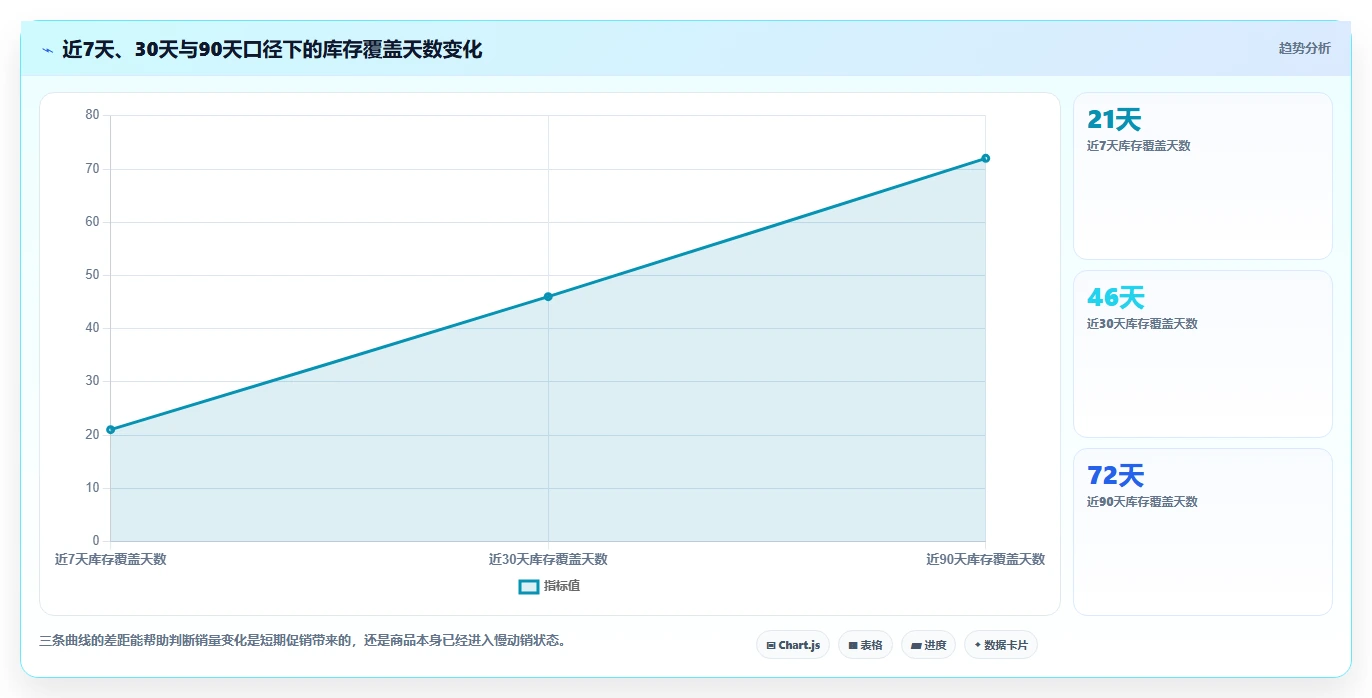Viewport: 1372px width, 698px height.
Task: Click the 近30天库存覆盖天数 card caption
Action: coord(1142,324)
